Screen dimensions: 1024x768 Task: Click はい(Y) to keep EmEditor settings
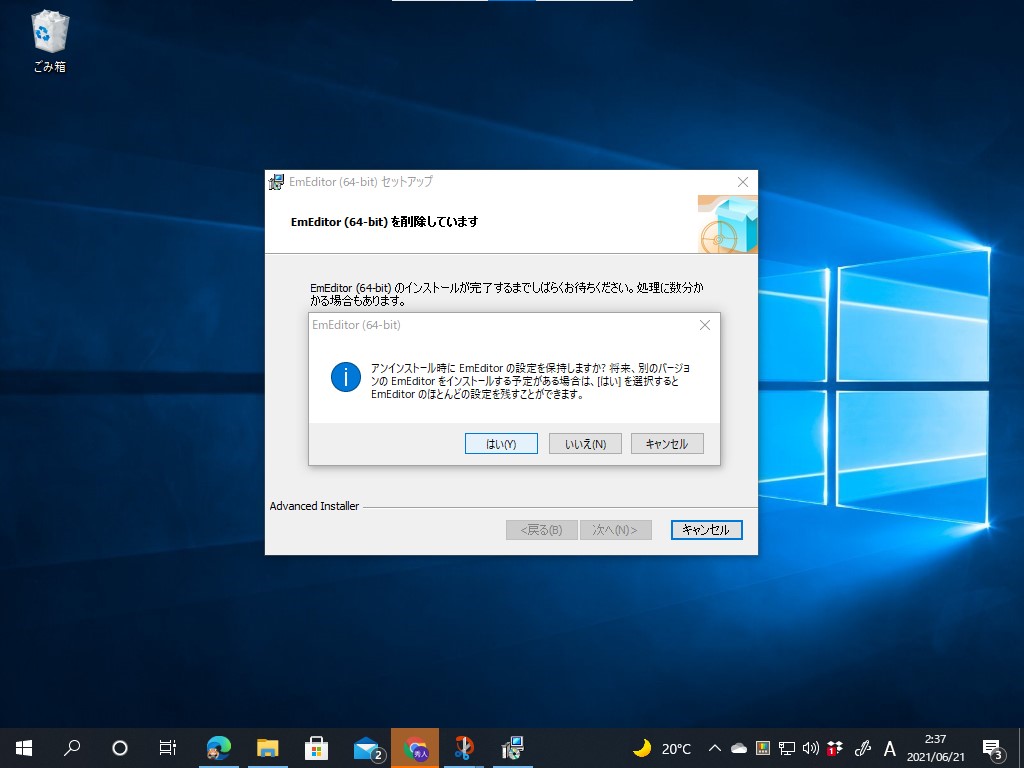[x=501, y=443]
